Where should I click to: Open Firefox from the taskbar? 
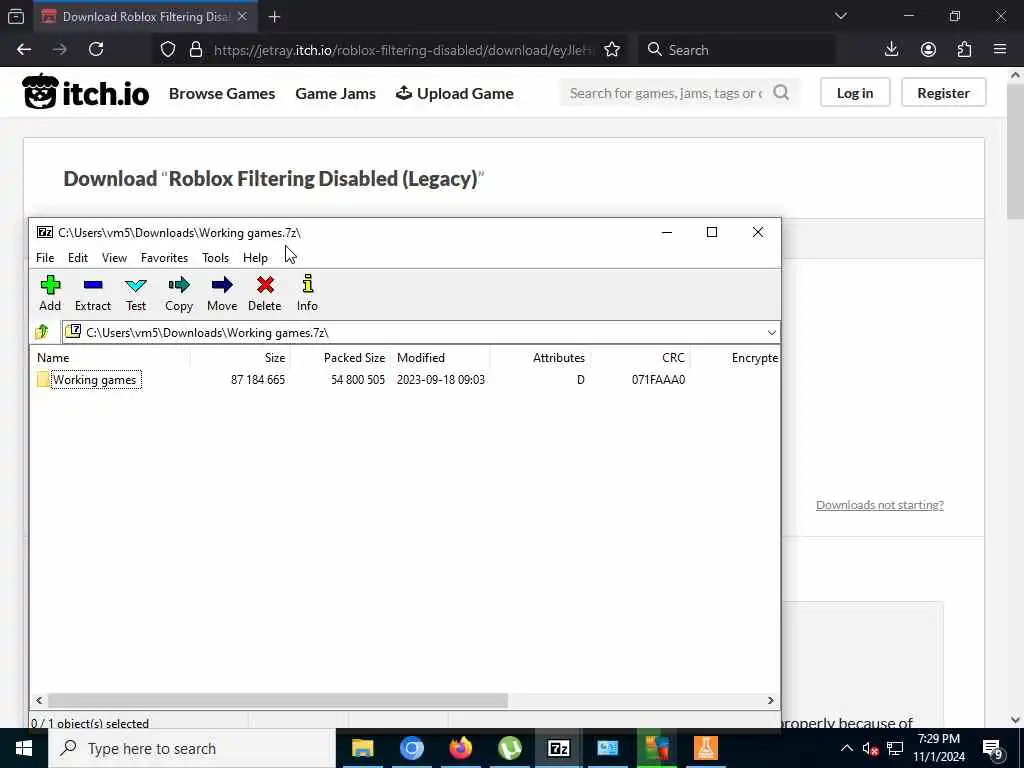460,748
